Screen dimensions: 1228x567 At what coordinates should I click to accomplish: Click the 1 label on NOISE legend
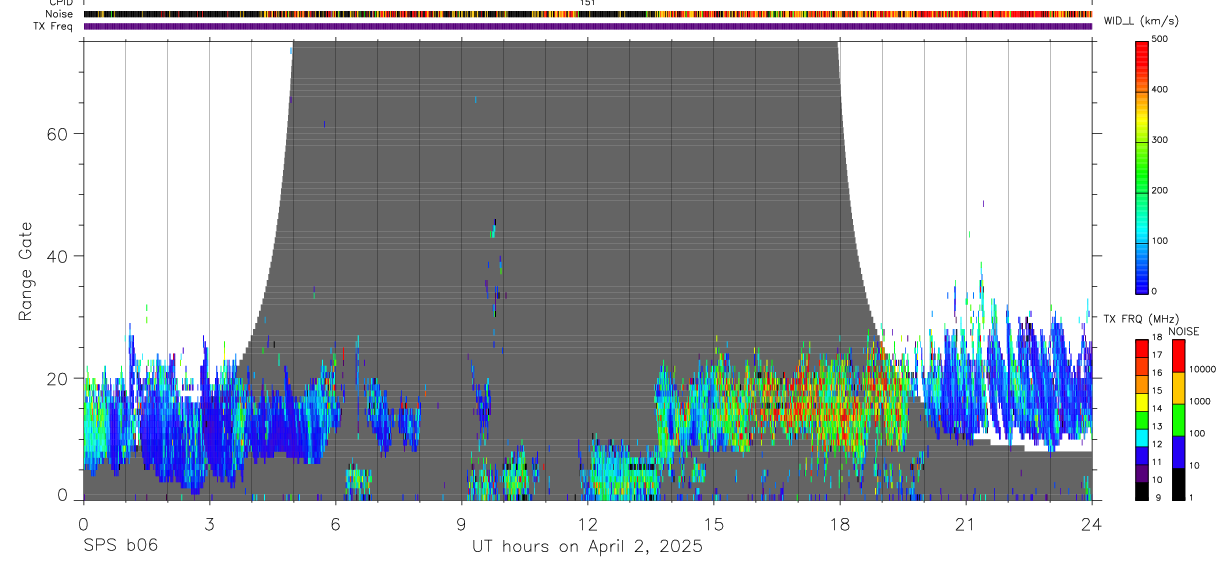(x=1191, y=498)
